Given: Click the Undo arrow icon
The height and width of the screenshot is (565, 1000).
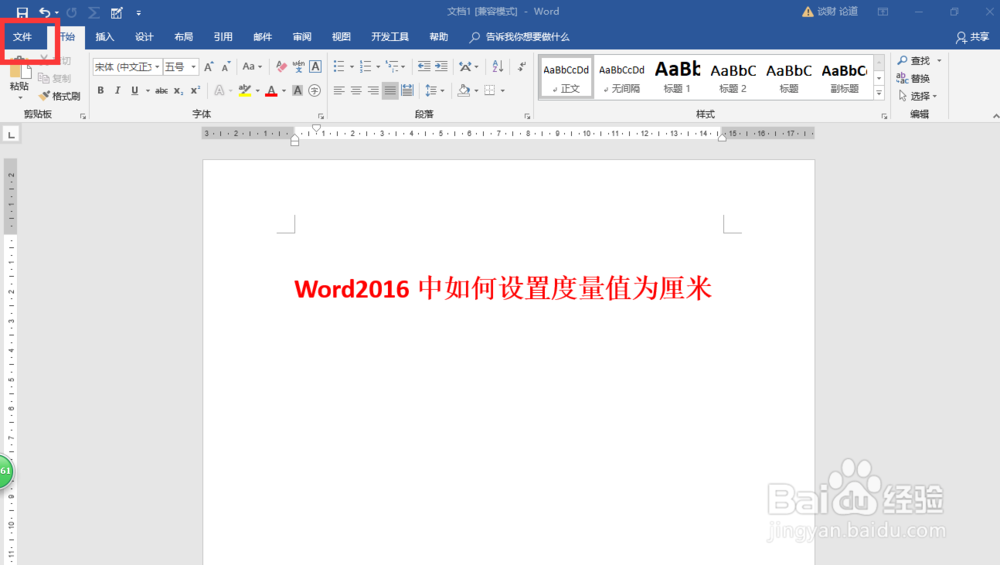Looking at the screenshot, I should tap(45, 12).
